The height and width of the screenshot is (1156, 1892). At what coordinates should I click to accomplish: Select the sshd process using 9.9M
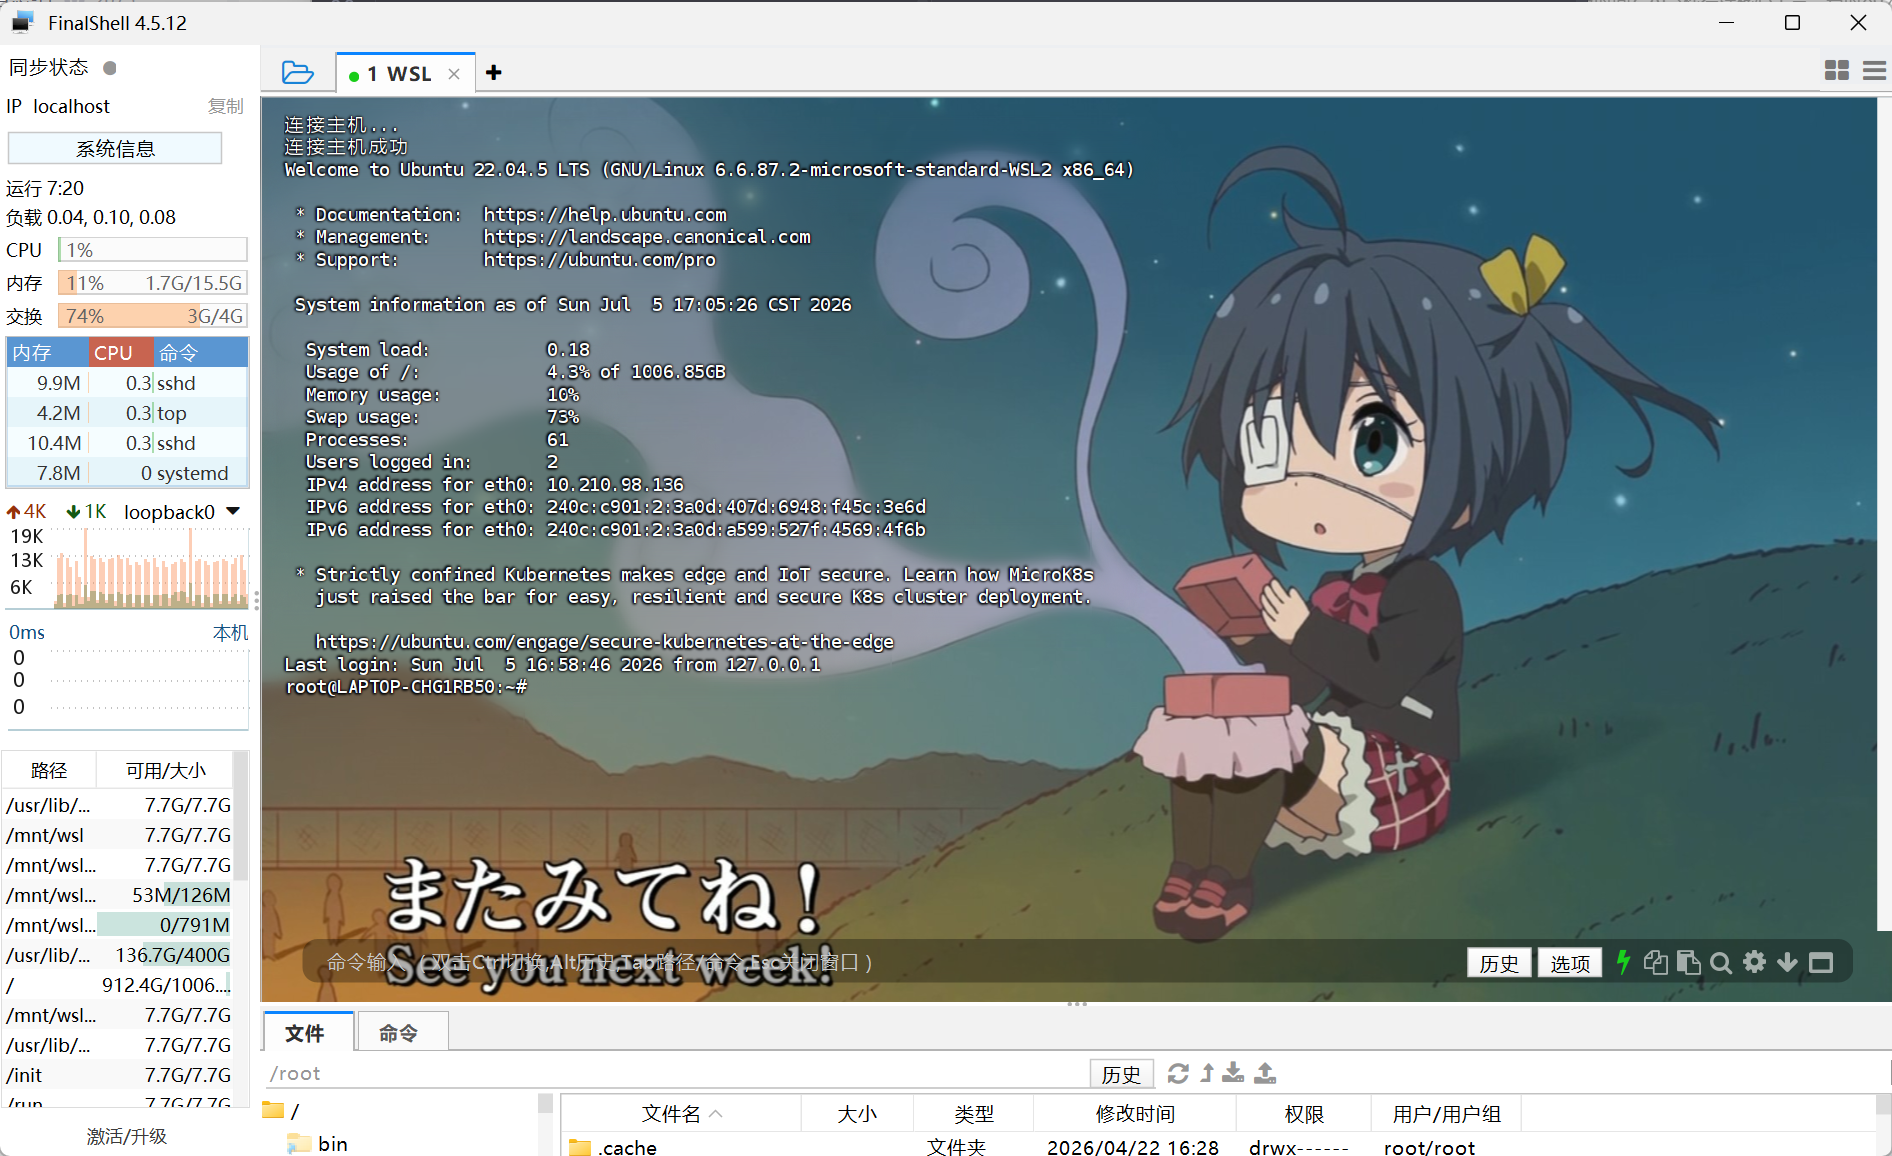tap(127, 383)
